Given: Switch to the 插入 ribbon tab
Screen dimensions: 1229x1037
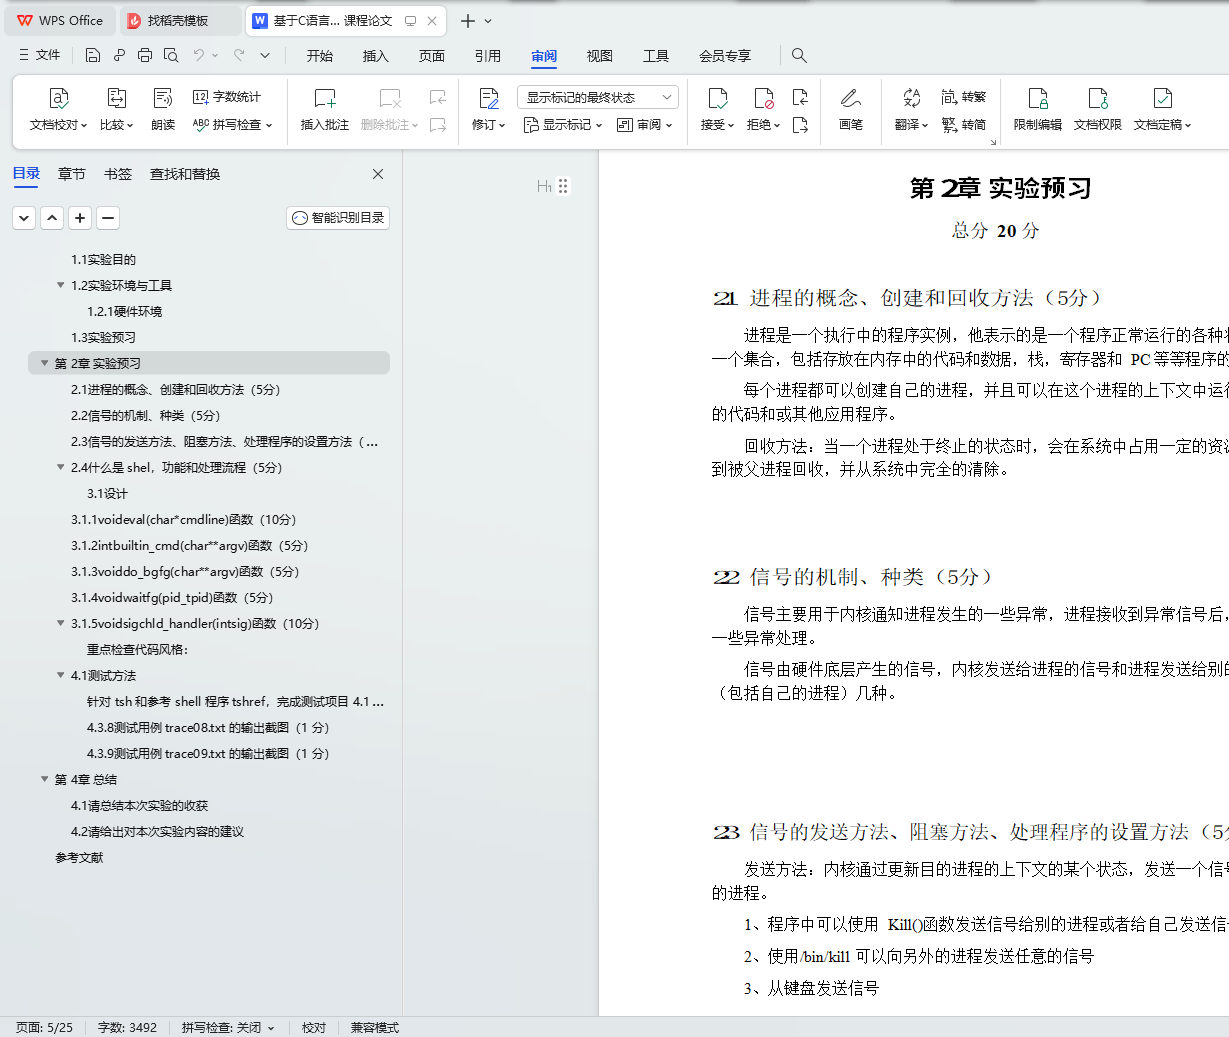Looking at the screenshot, I should [376, 55].
